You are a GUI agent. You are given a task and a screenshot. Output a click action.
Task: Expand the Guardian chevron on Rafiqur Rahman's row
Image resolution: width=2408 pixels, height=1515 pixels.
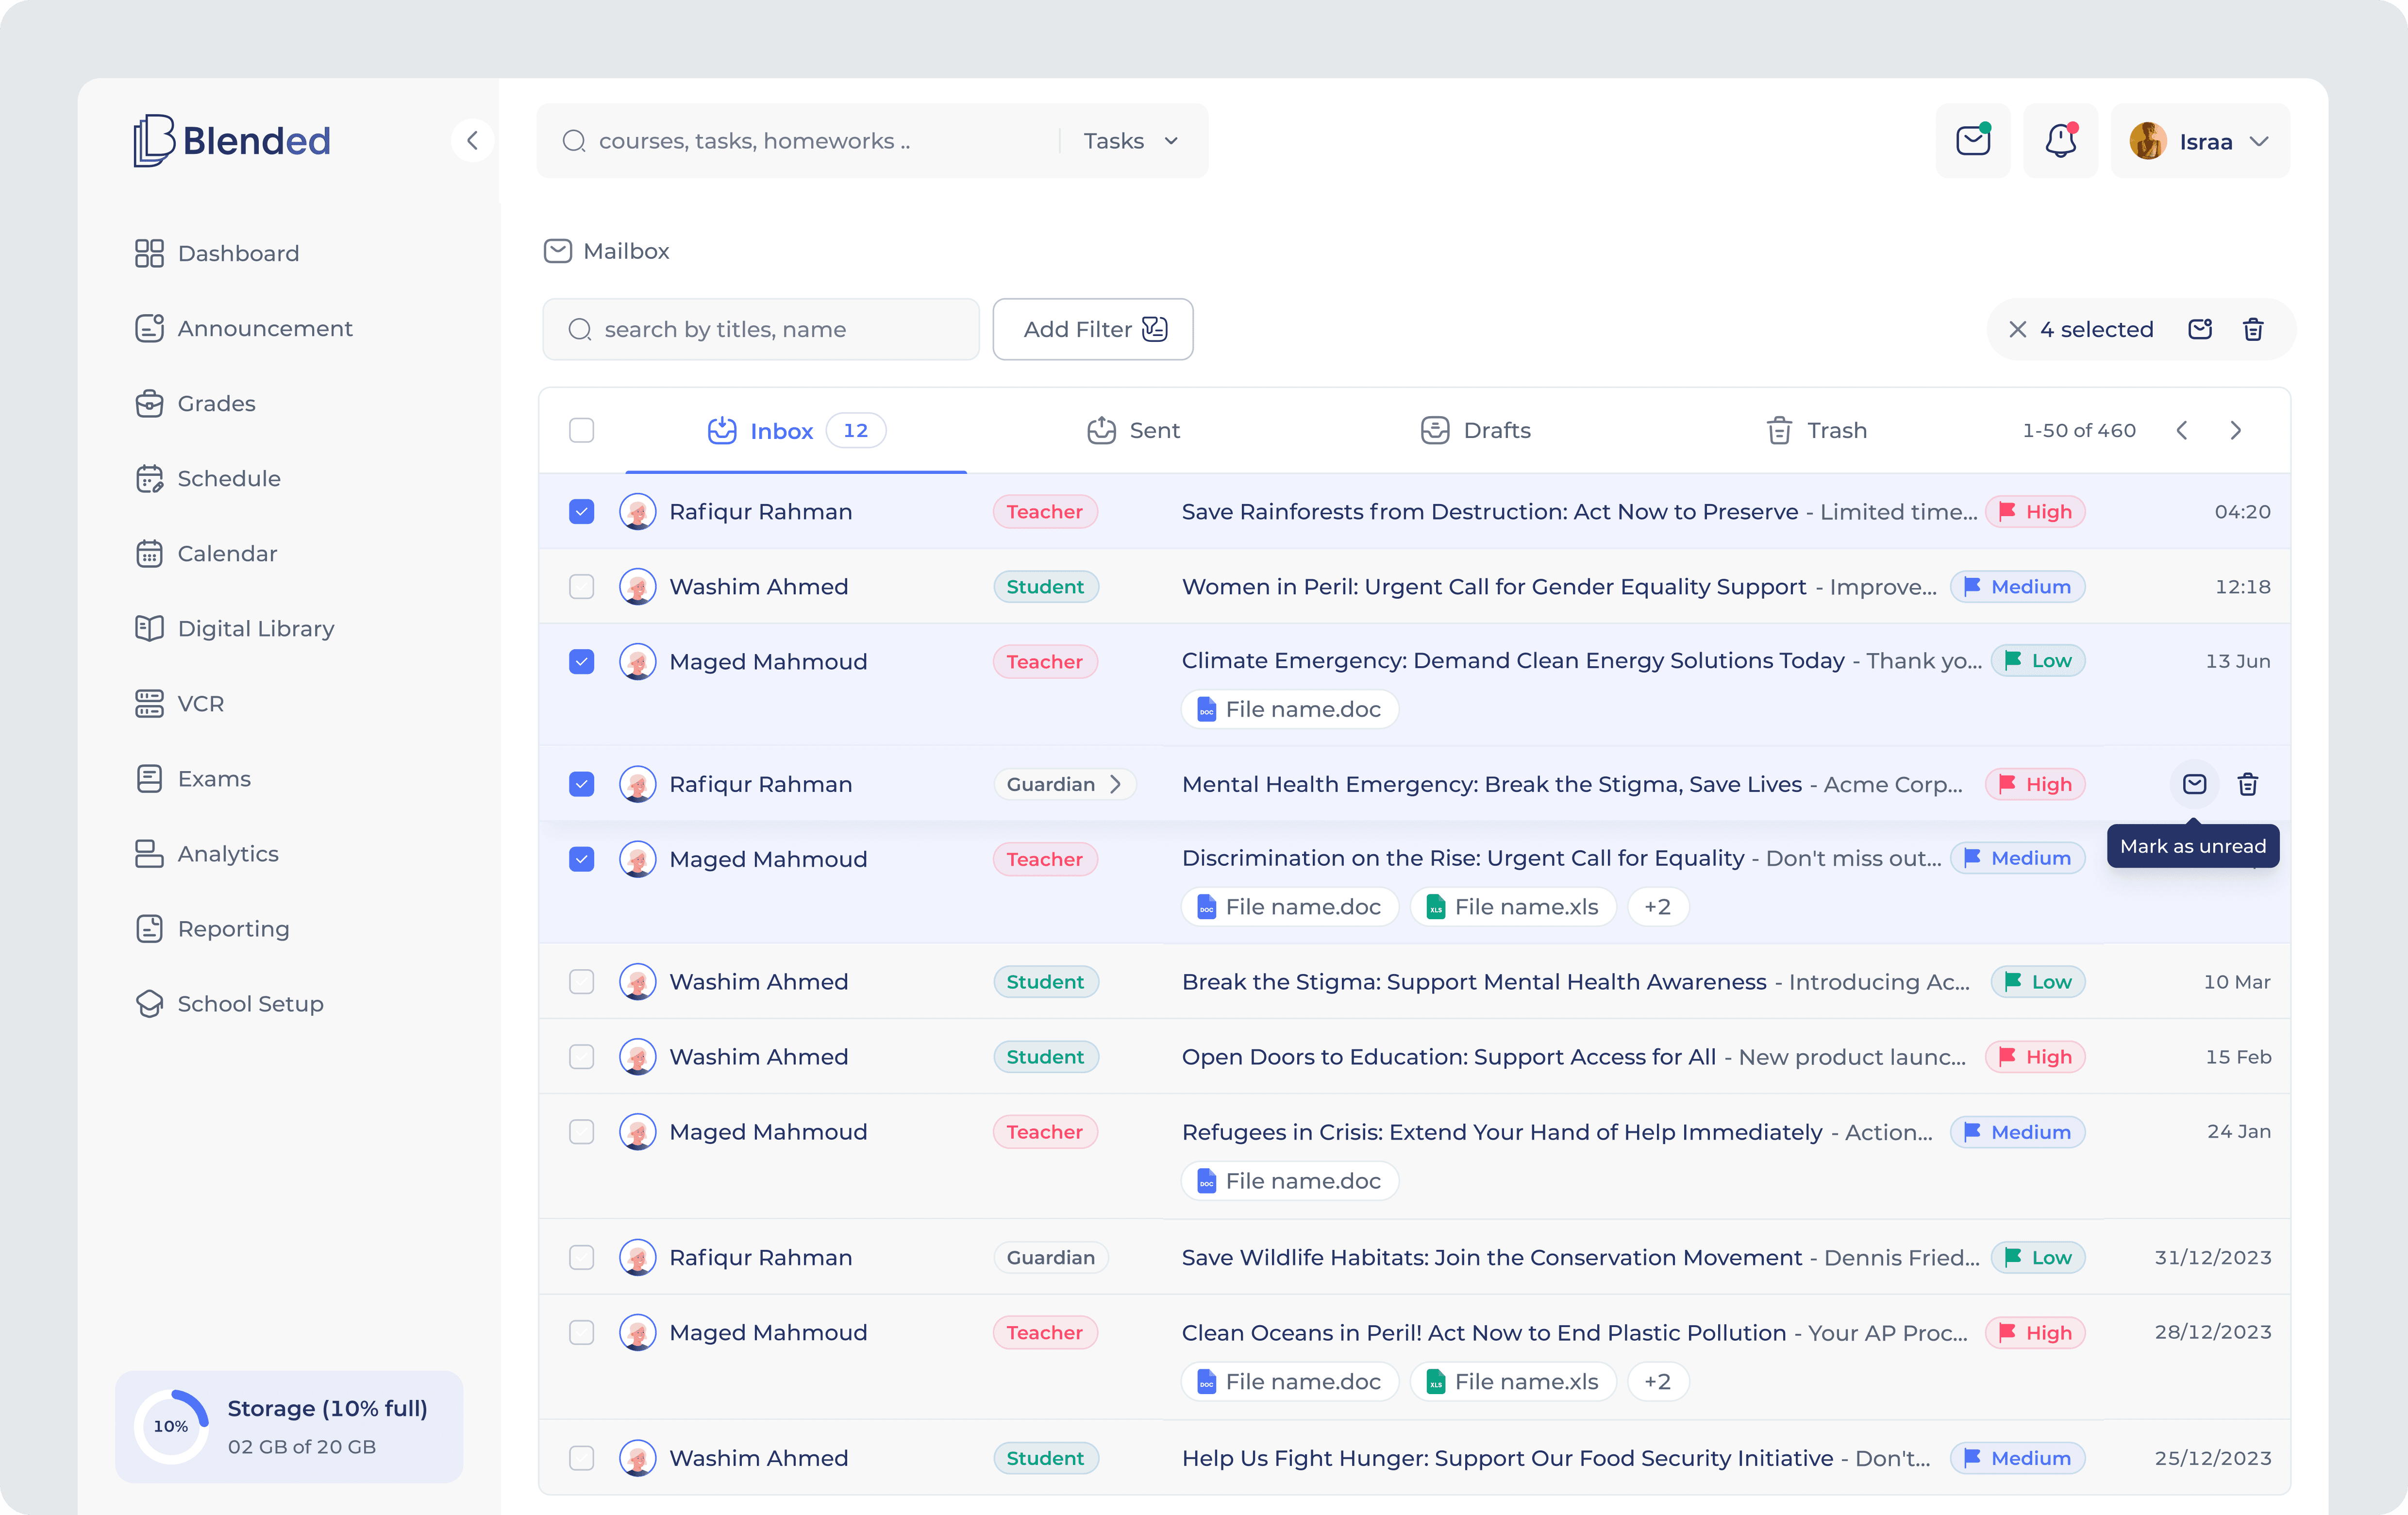pos(1117,784)
